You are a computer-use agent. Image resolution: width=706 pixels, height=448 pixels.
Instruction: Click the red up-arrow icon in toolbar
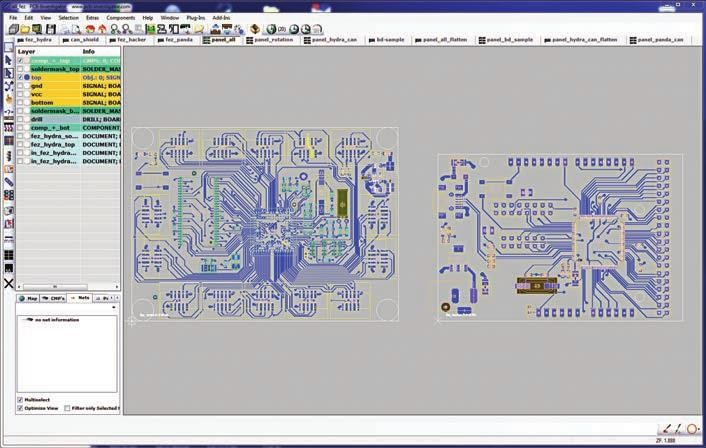(x=102, y=29)
